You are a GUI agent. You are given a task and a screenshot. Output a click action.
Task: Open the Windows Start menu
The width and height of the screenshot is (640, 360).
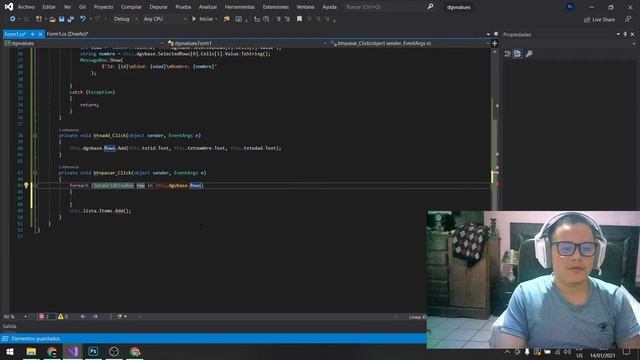coord(10,351)
